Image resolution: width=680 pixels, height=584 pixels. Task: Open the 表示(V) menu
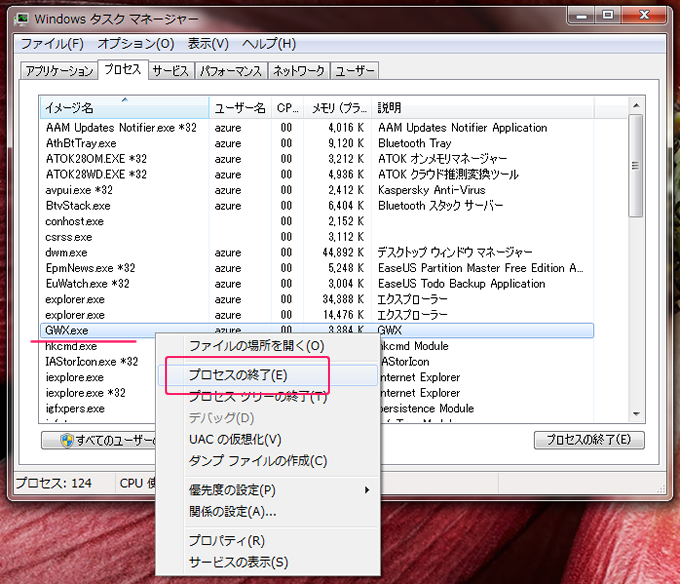(x=208, y=44)
